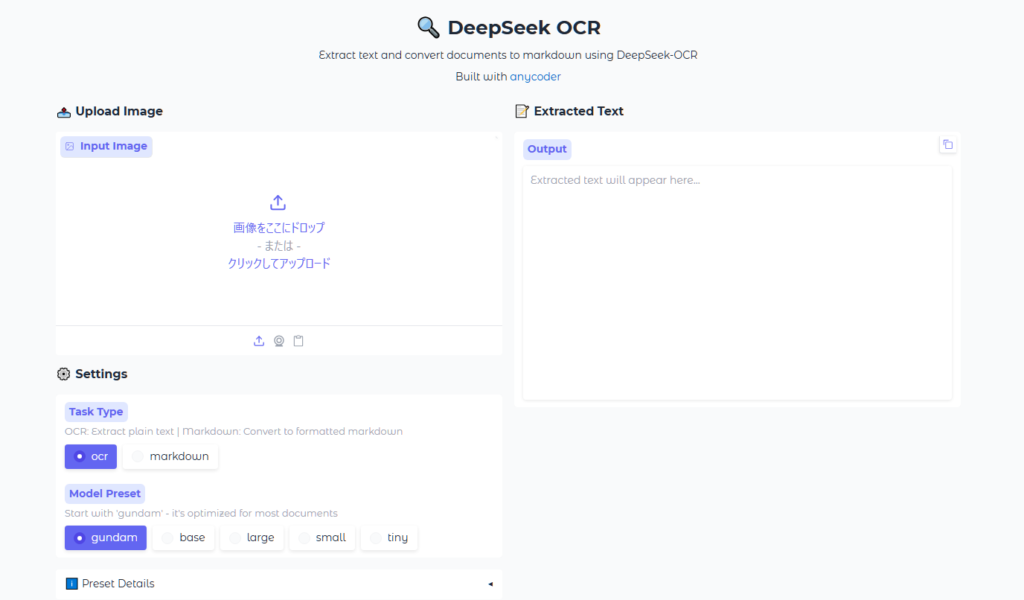Click the clipboard paste source icon
The image size is (1024, 600).
298,341
